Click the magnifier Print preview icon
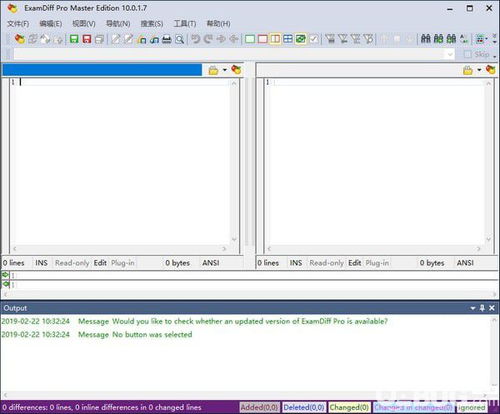This screenshot has height=414, width=500. [x=179, y=39]
